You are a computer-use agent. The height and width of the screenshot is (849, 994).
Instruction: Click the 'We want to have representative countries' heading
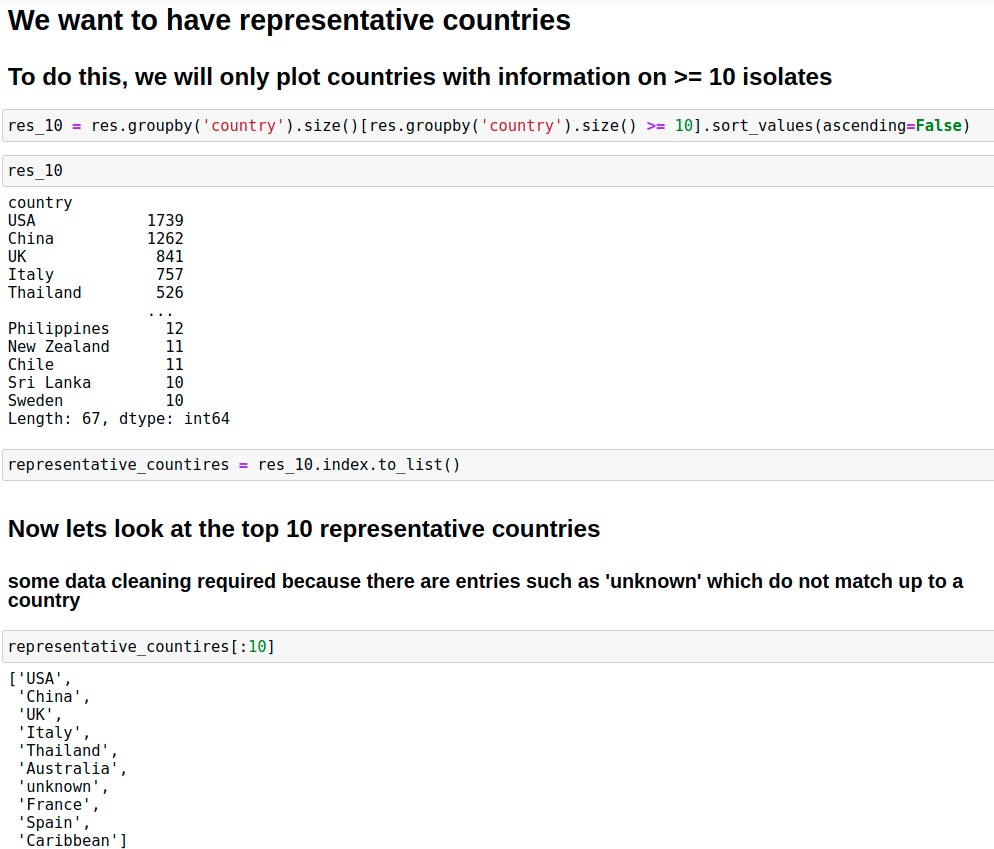289,20
